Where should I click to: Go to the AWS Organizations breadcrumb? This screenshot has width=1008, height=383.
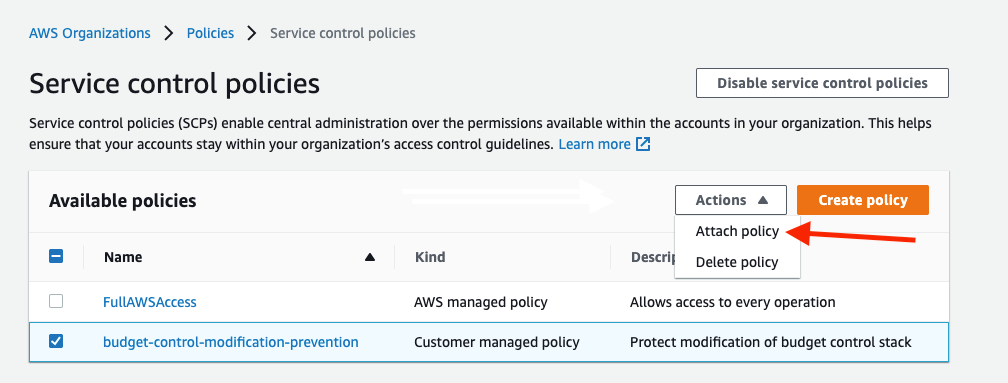[x=90, y=33]
